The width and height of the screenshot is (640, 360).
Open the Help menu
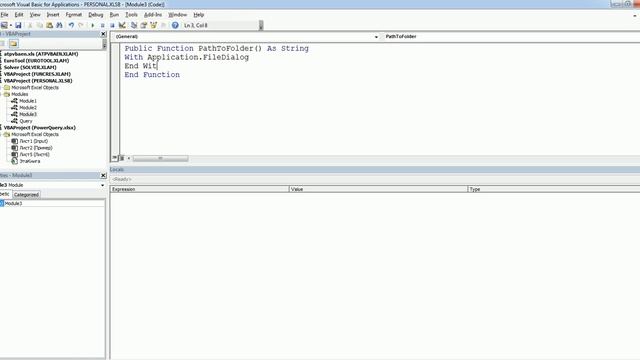199,15
